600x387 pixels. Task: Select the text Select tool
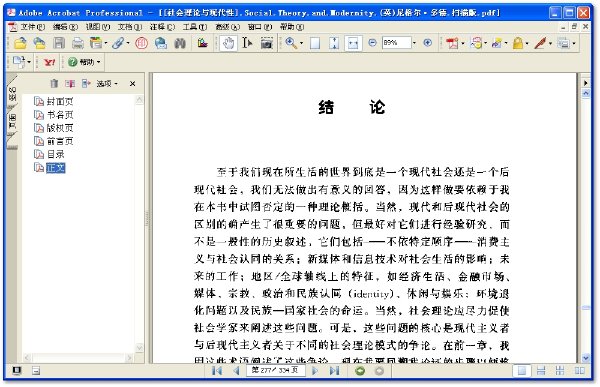[247, 43]
